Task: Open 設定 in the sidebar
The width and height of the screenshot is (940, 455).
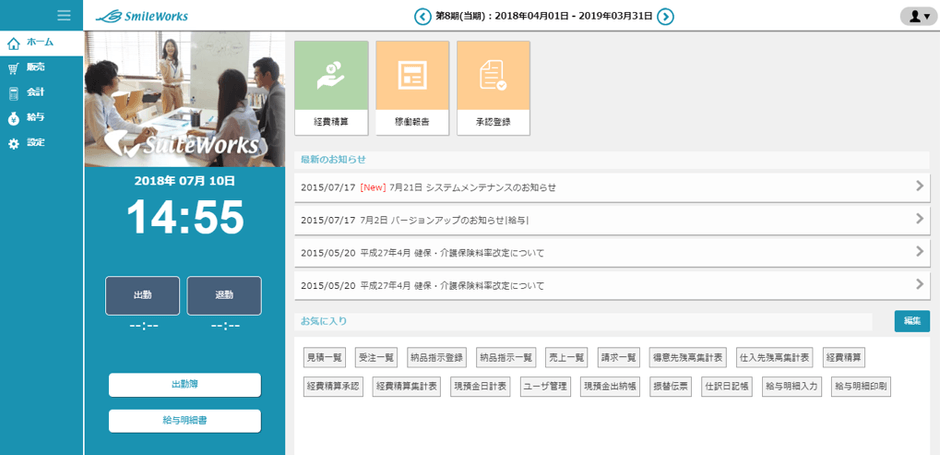Action: click(40, 143)
